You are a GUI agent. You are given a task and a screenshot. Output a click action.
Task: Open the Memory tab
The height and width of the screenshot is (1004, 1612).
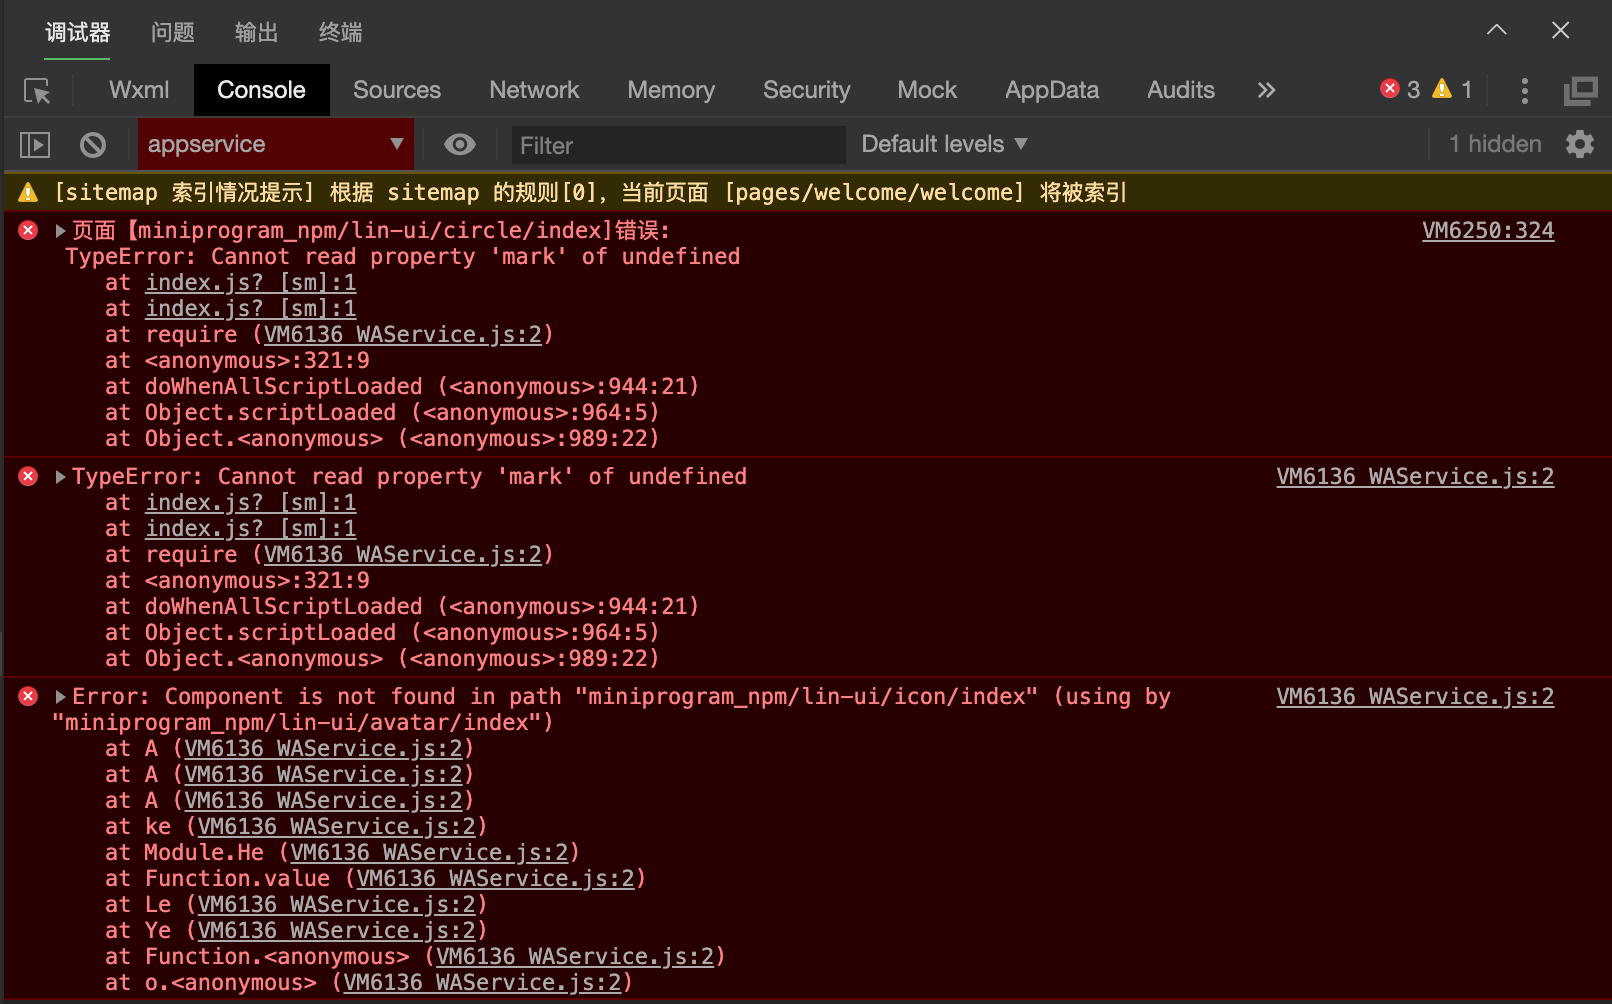pos(671,90)
